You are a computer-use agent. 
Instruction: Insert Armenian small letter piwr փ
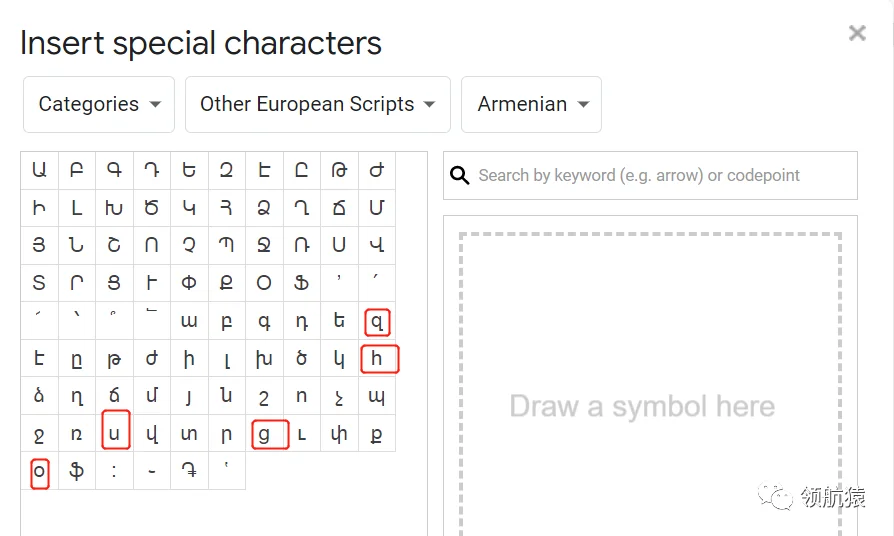tap(339, 433)
